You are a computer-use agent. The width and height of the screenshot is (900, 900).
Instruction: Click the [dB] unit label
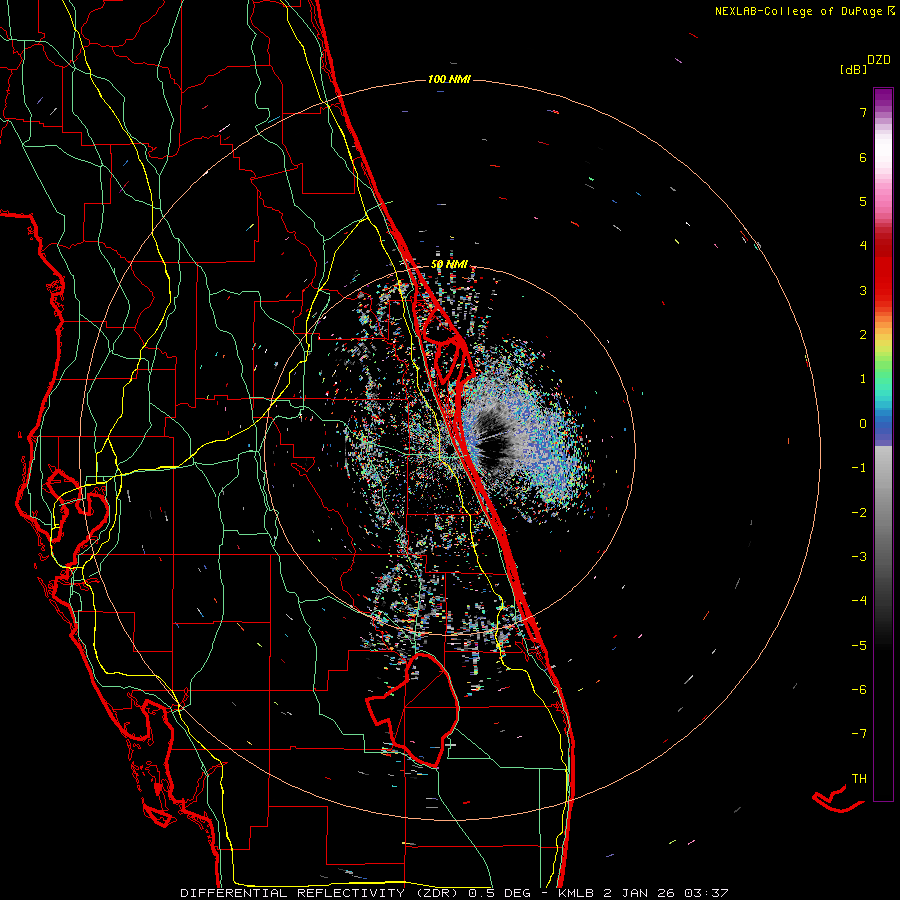click(x=854, y=69)
